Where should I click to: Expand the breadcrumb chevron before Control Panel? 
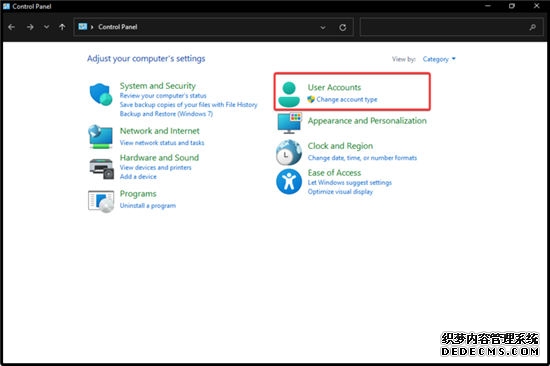92,27
